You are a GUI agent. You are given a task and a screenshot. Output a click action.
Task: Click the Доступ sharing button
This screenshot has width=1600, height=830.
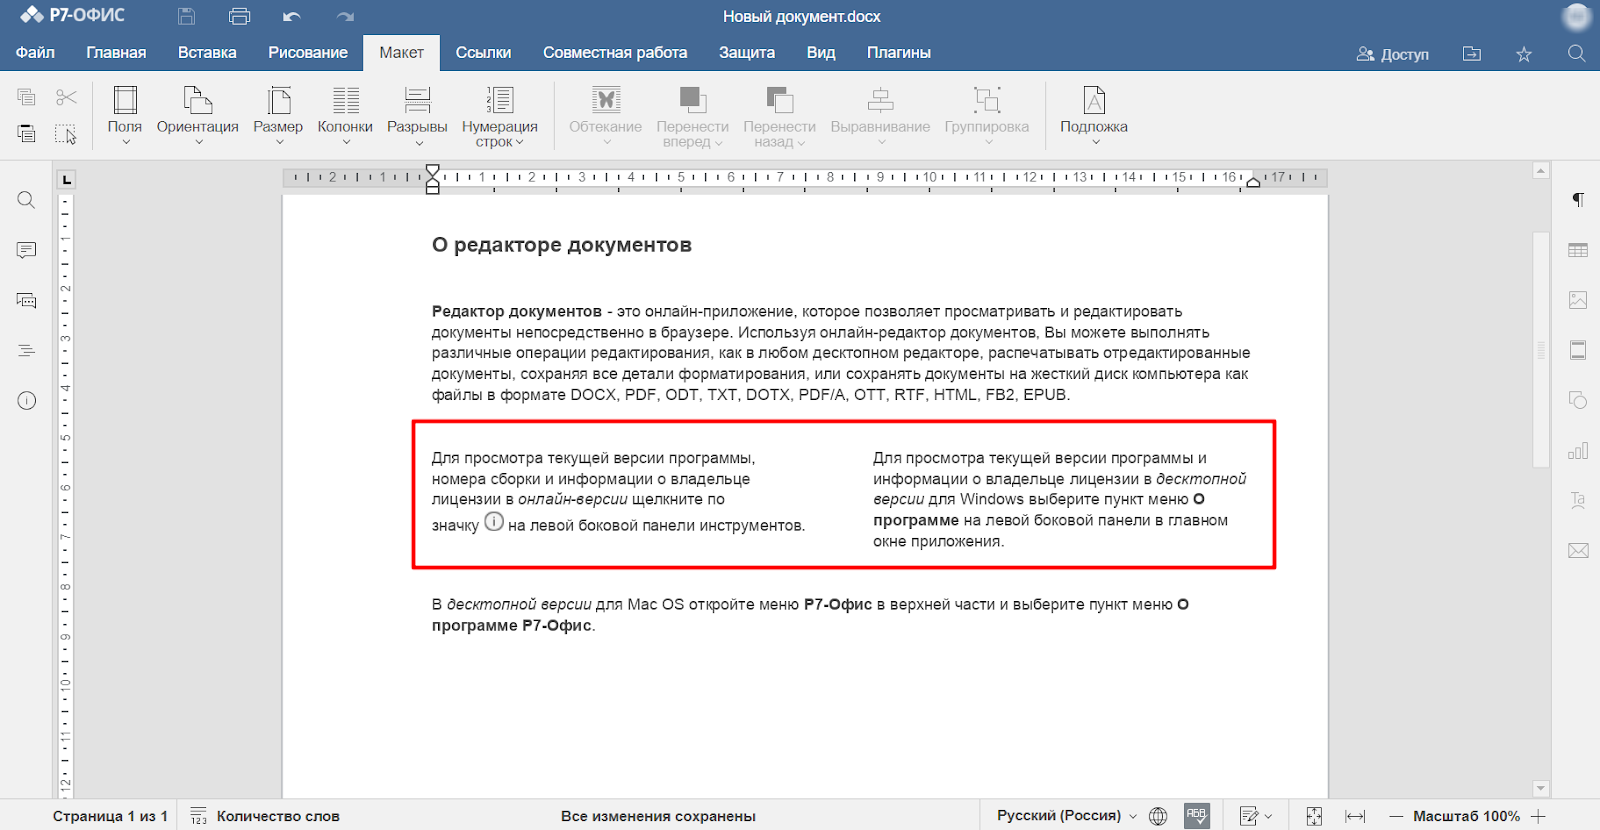1392,54
